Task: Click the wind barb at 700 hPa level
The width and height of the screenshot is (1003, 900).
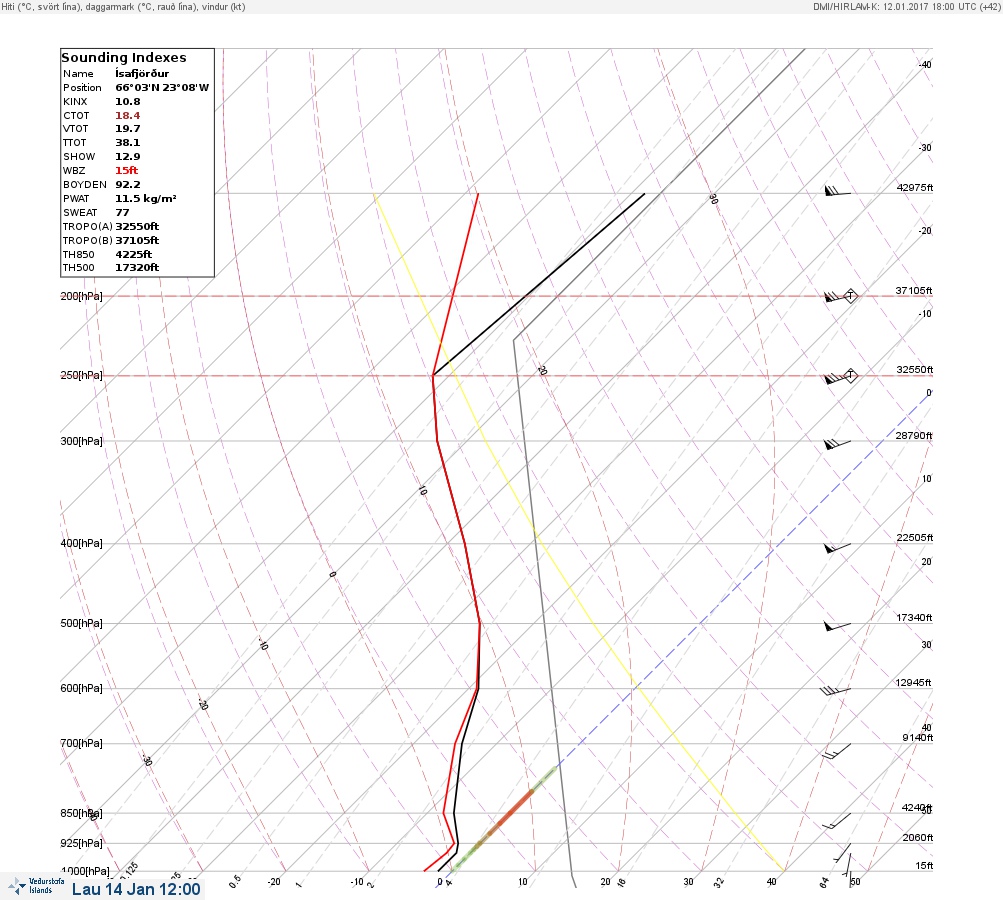Action: pos(836,752)
